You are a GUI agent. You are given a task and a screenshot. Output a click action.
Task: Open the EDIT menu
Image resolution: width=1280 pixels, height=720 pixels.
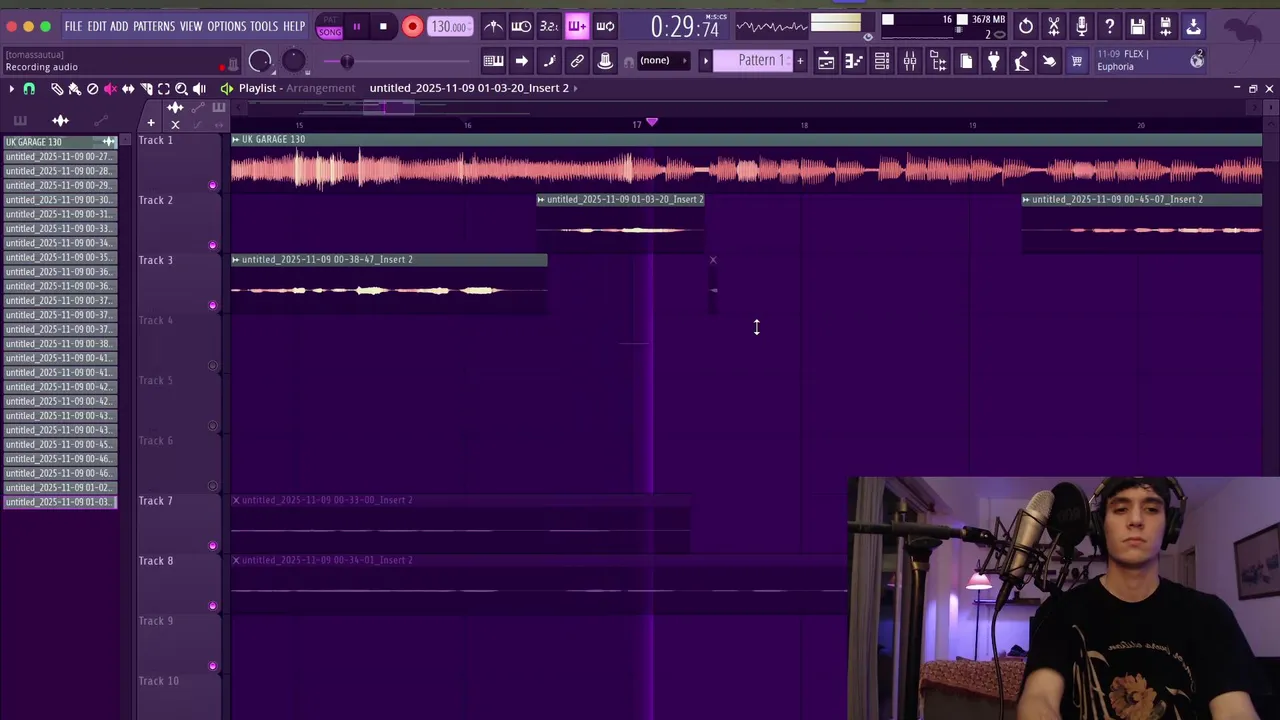[97, 26]
